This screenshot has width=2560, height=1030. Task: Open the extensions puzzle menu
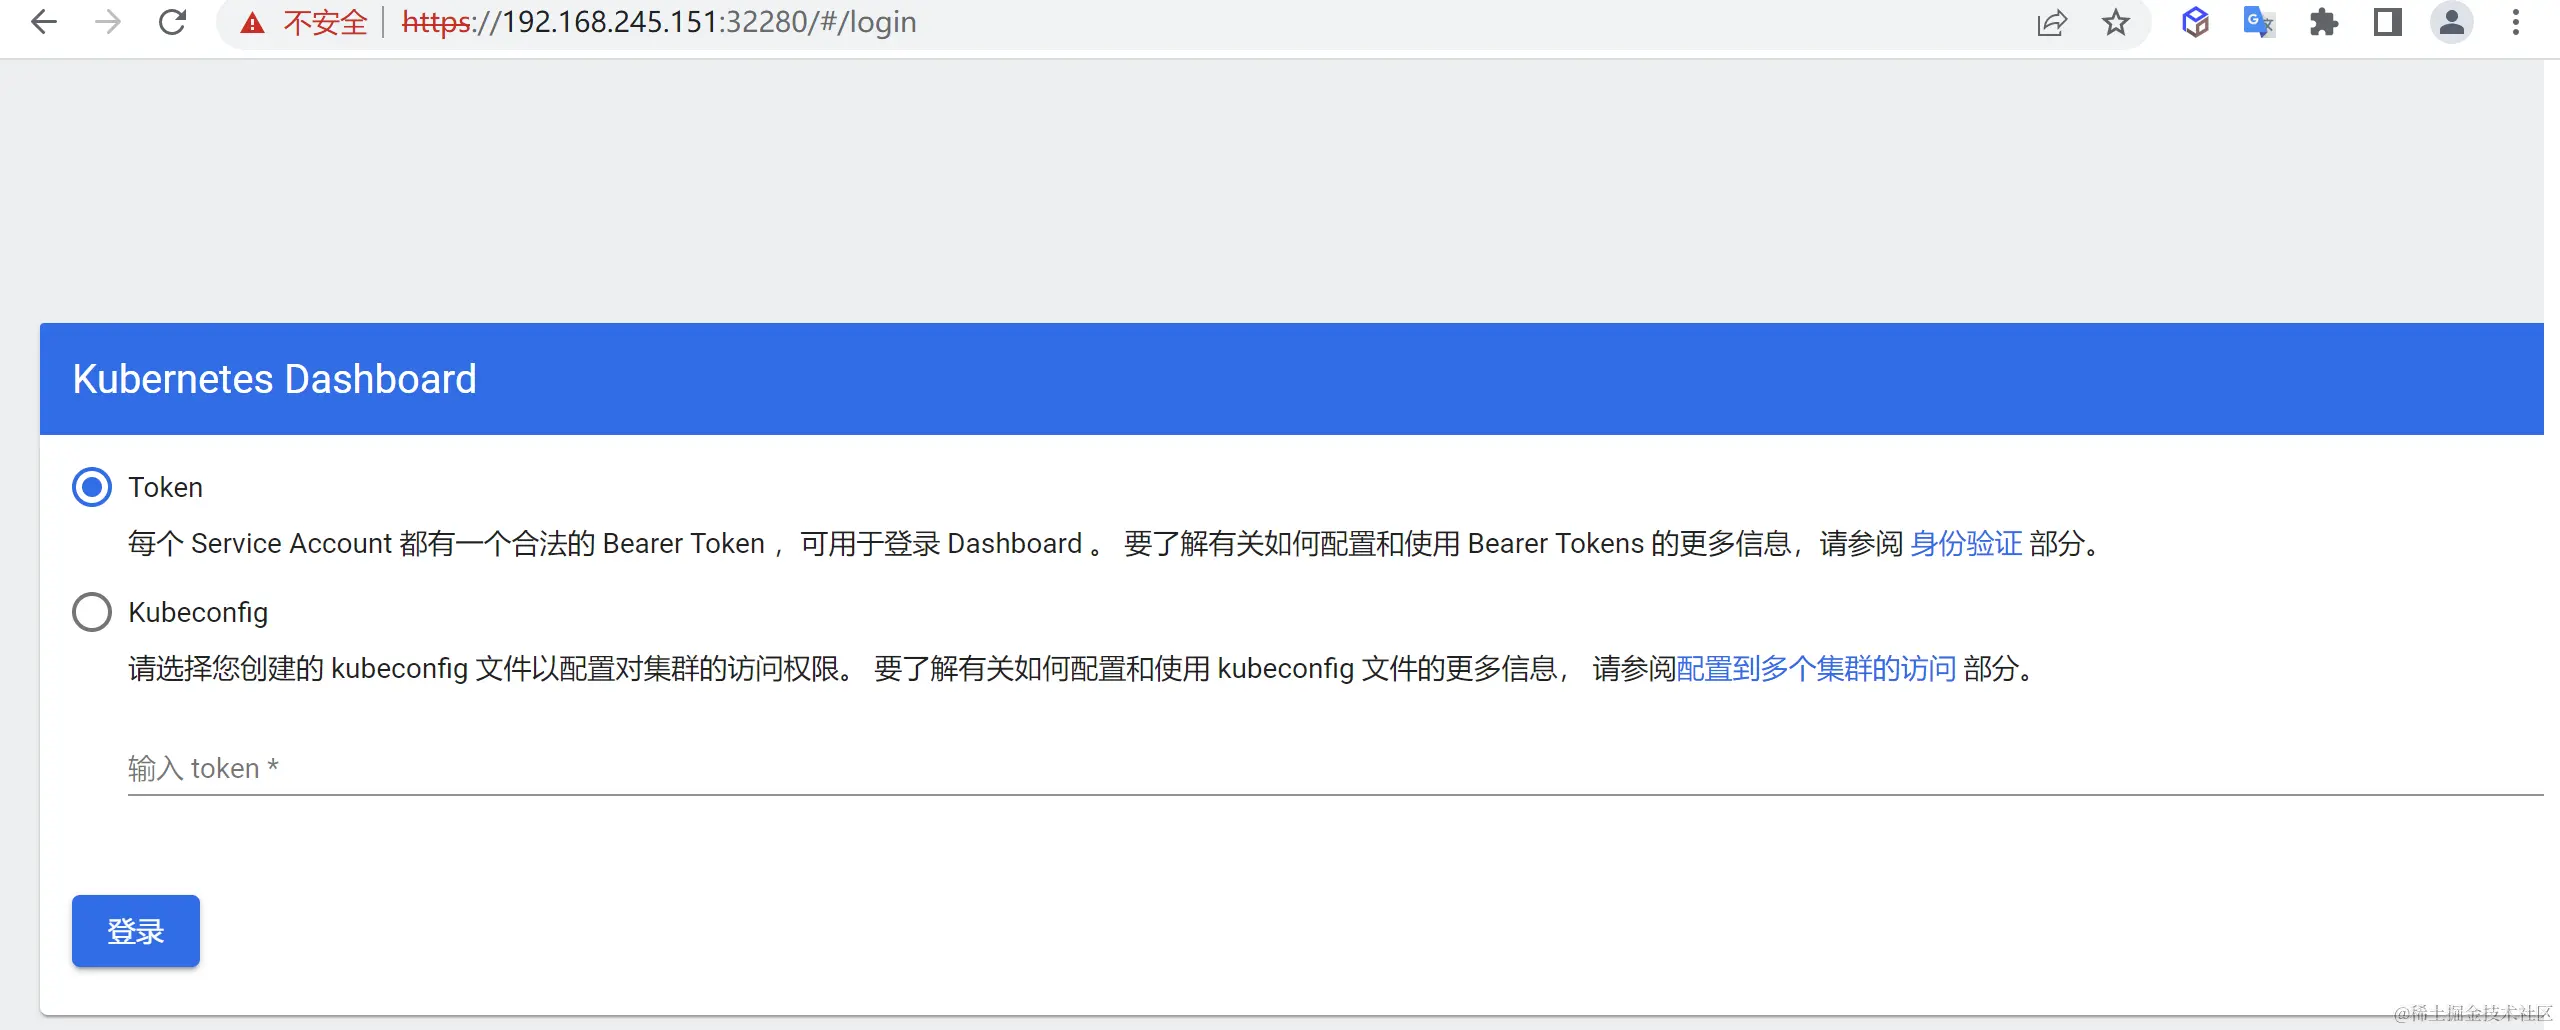pyautogui.click(x=2323, y=22)
